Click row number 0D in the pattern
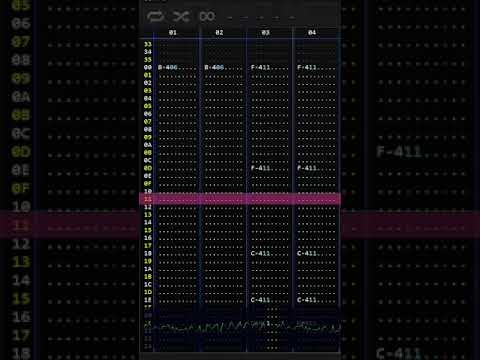The height and width of the screenshot is (360, 480). tap(148, 168)
